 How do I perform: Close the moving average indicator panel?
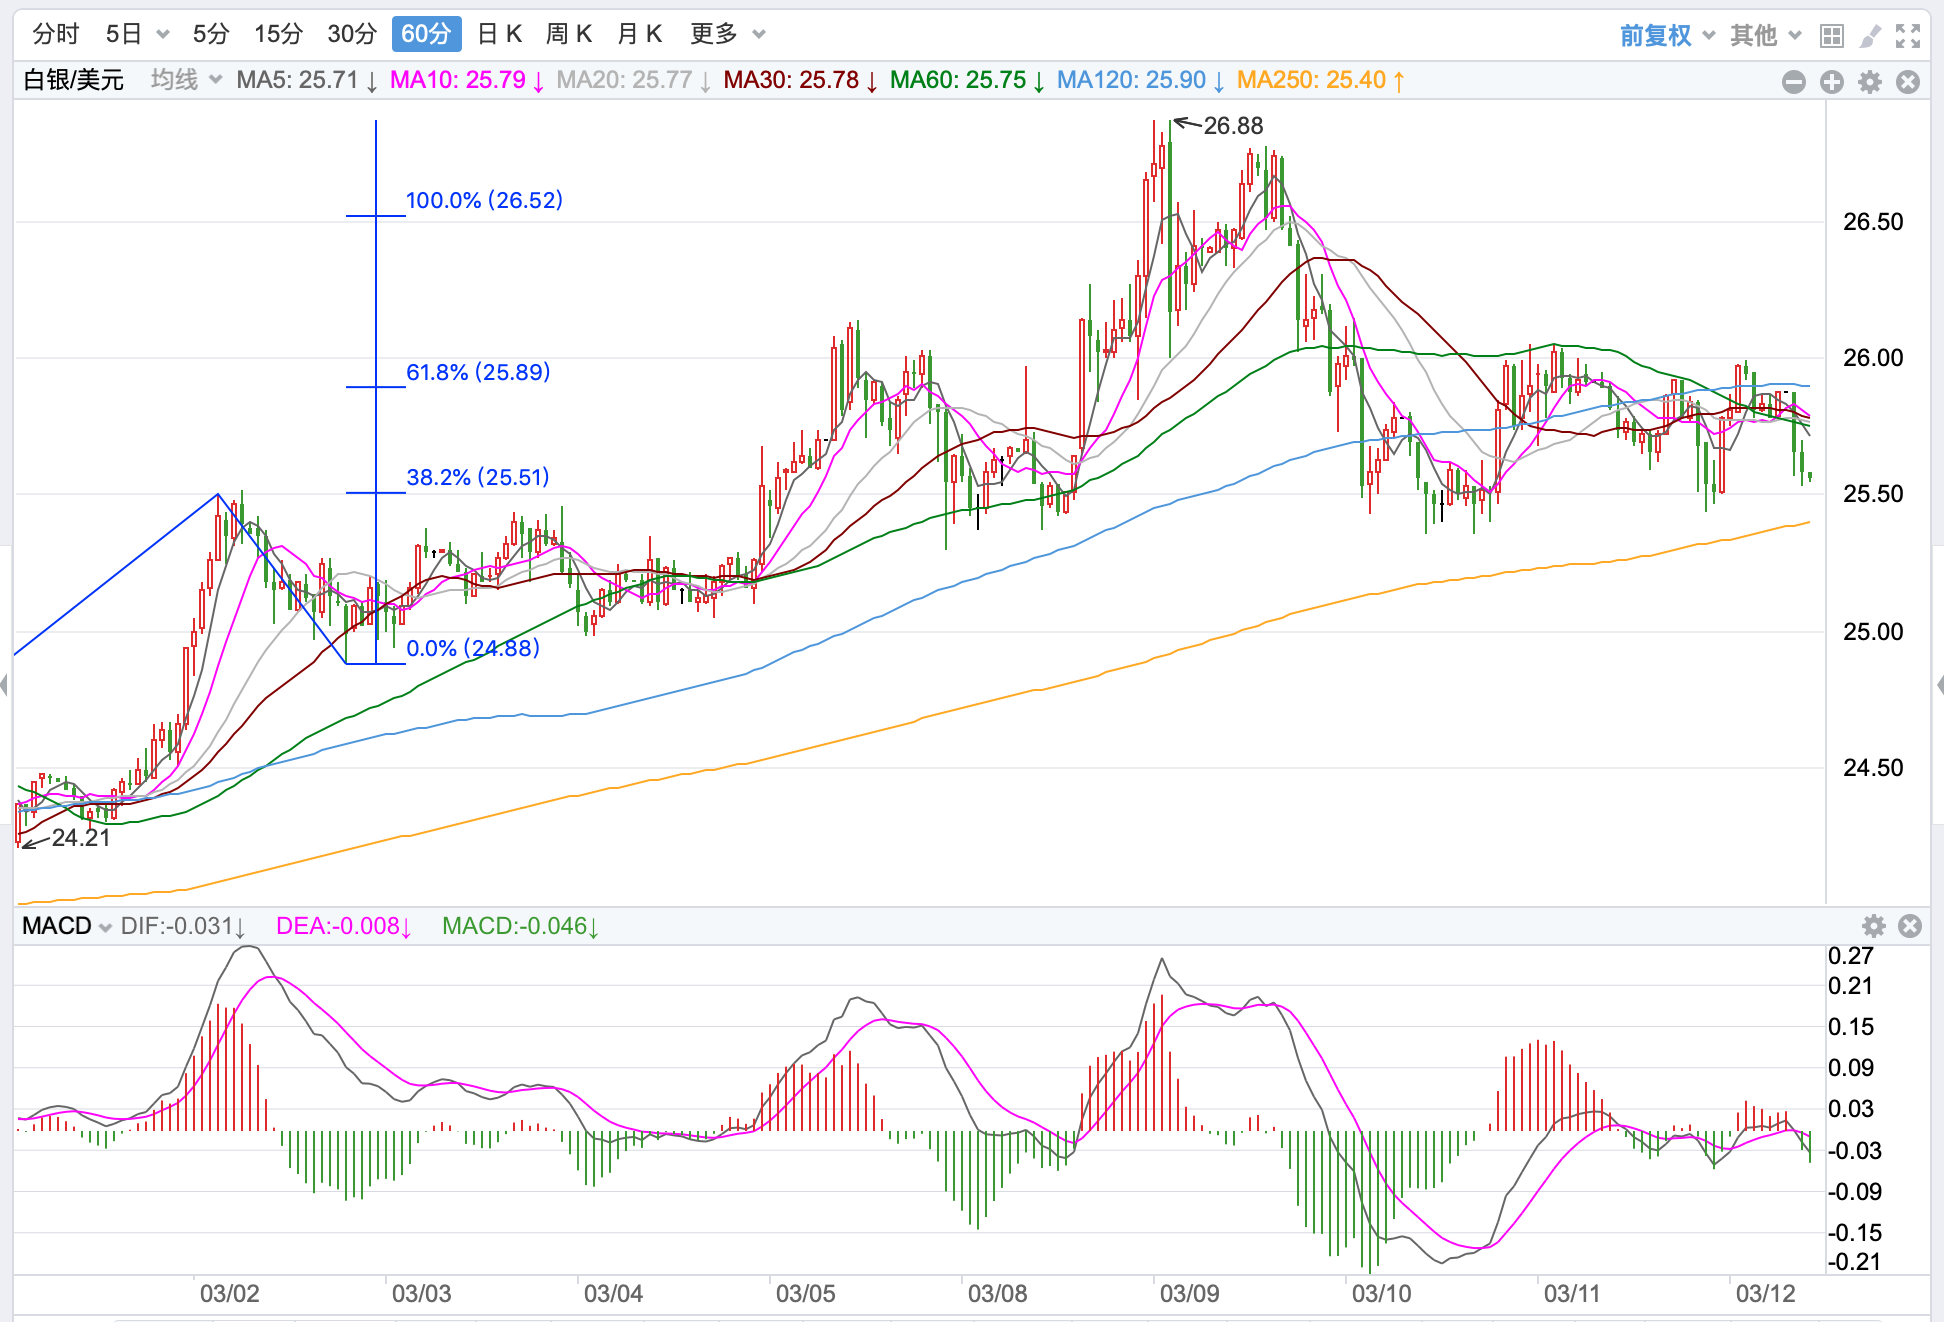click(1908, 82)
